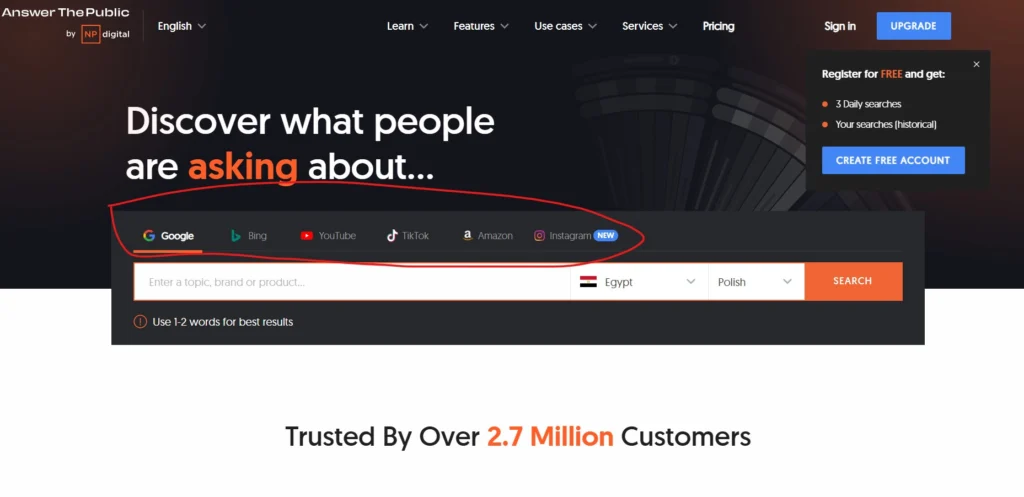Click the Bing logo icon

tap(236, 236)
